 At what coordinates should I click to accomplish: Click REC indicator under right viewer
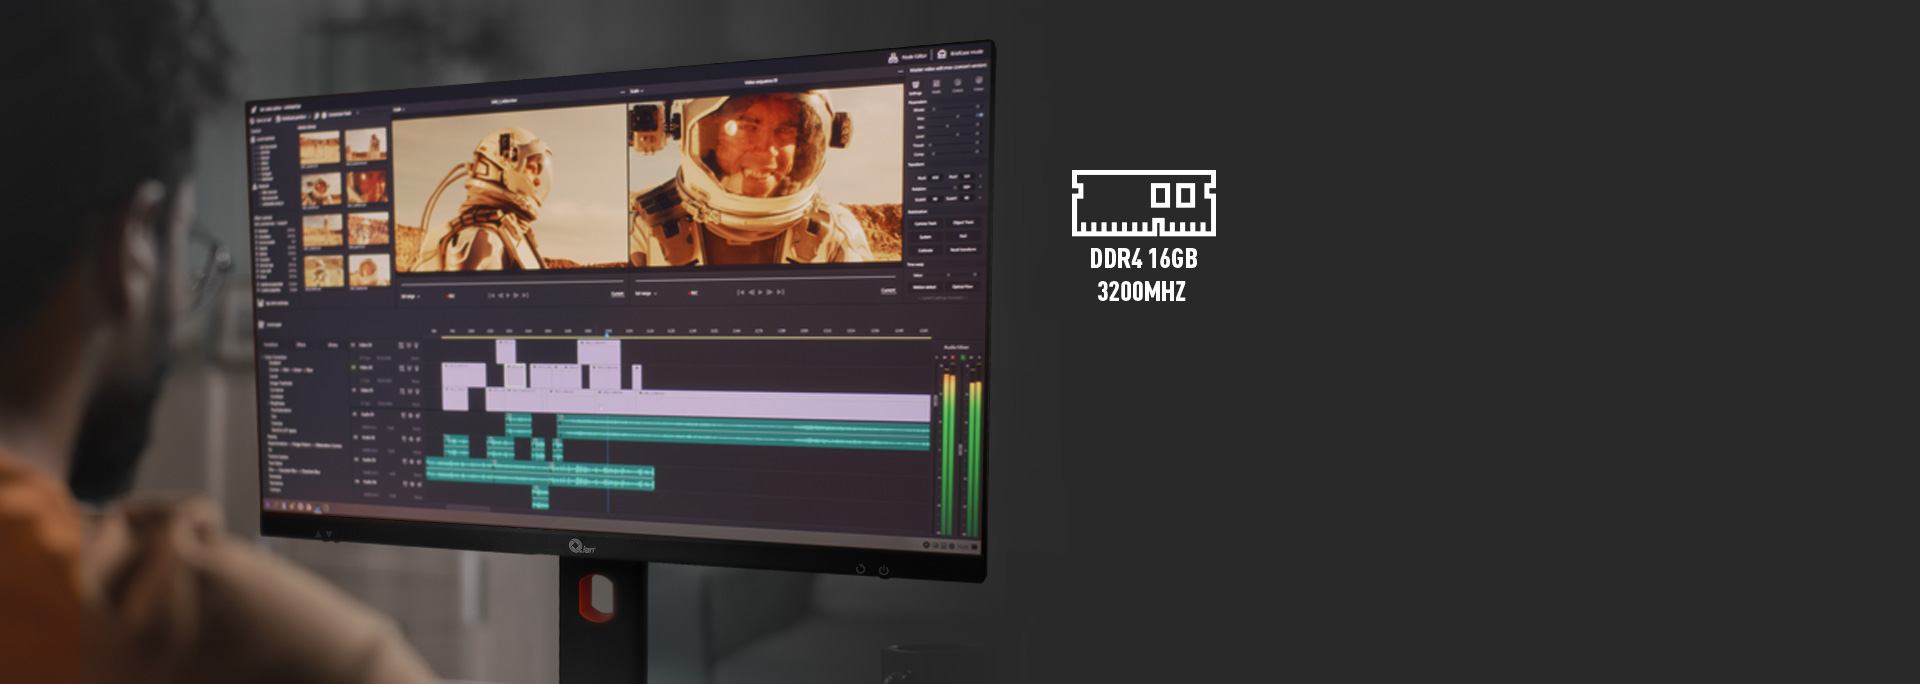[x=693, y=293]
